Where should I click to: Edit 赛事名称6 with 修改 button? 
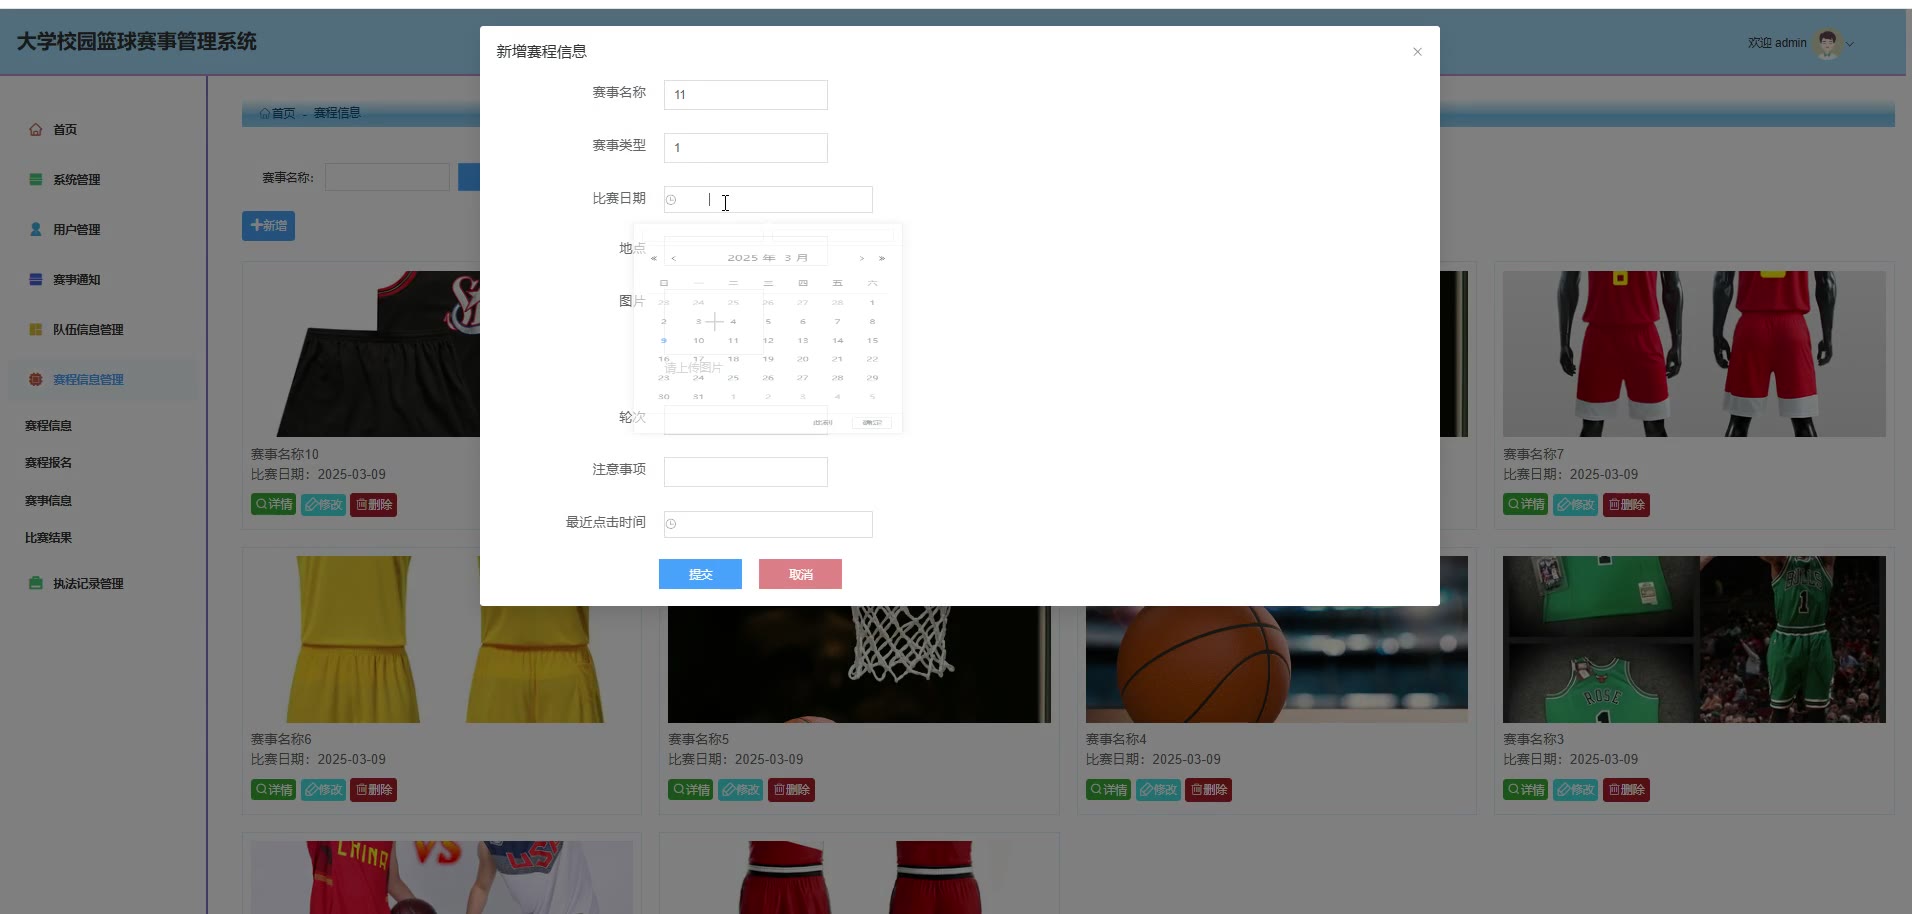pyautogui.click(x=323, y=790)
